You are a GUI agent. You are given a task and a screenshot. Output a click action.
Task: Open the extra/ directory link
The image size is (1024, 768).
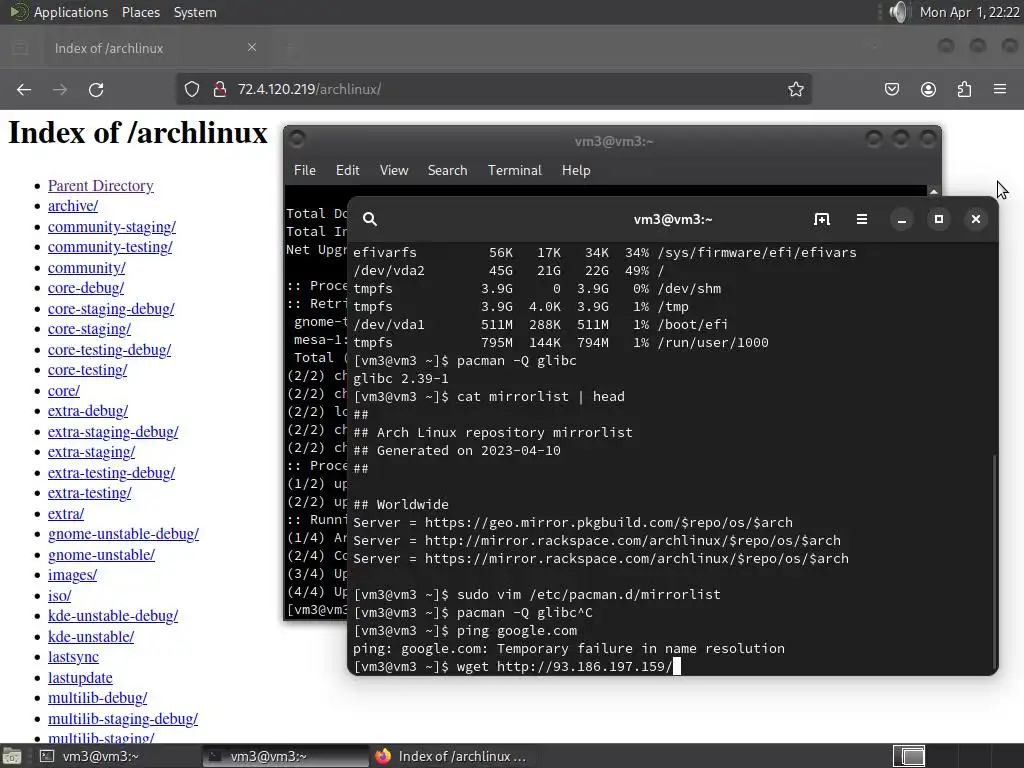[x=65, y=514]
